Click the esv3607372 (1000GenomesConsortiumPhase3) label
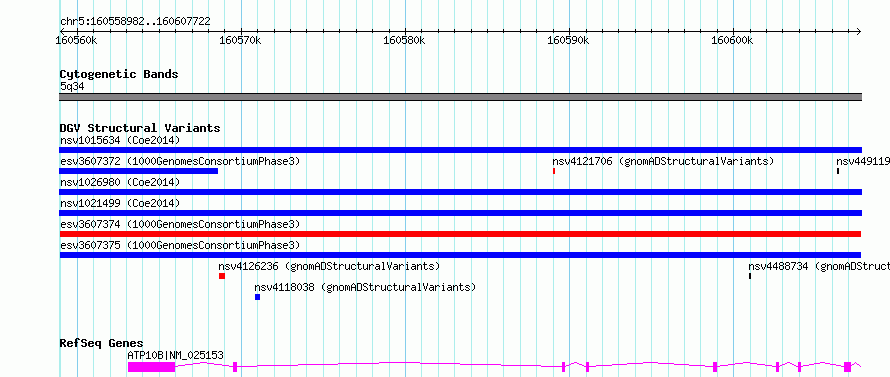Viewport: 890px width, 377px height. [x=180, y=161]
